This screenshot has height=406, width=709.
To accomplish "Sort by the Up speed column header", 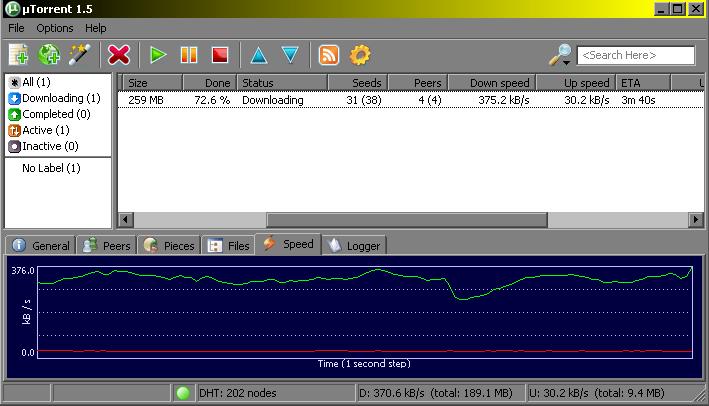I will coord(576,83).
